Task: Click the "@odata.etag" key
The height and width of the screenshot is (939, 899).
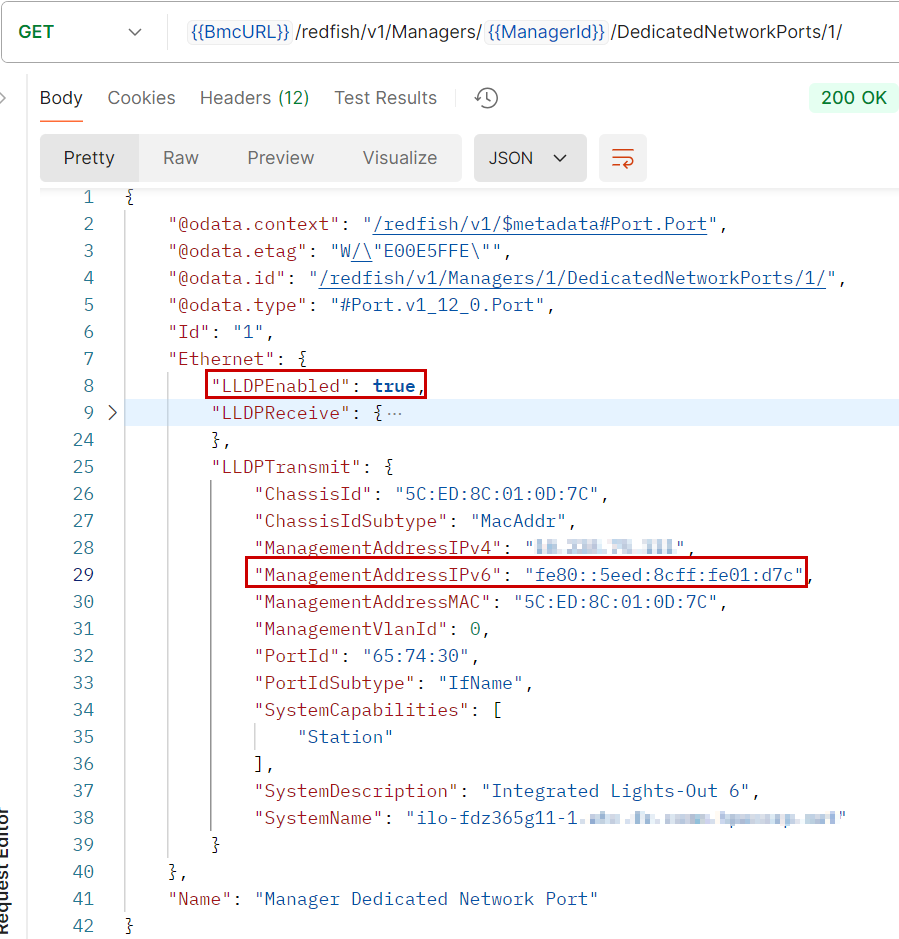Action: pos(238,251)
